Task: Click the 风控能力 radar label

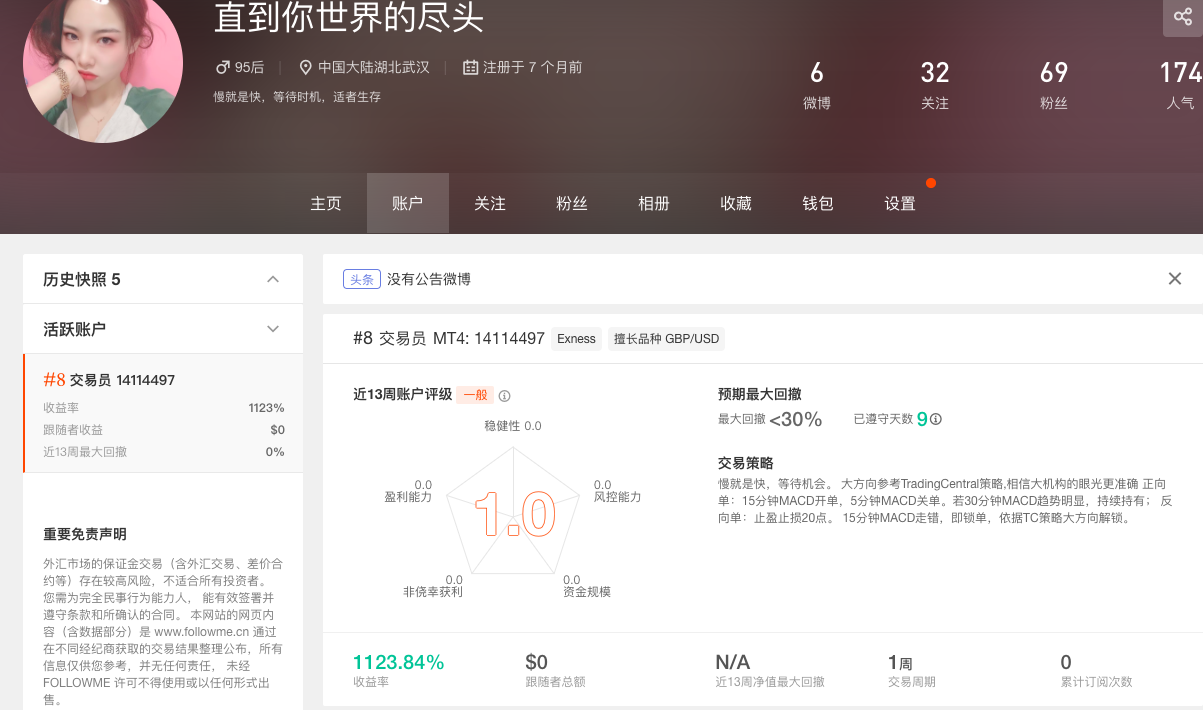Action: [617, 496]
